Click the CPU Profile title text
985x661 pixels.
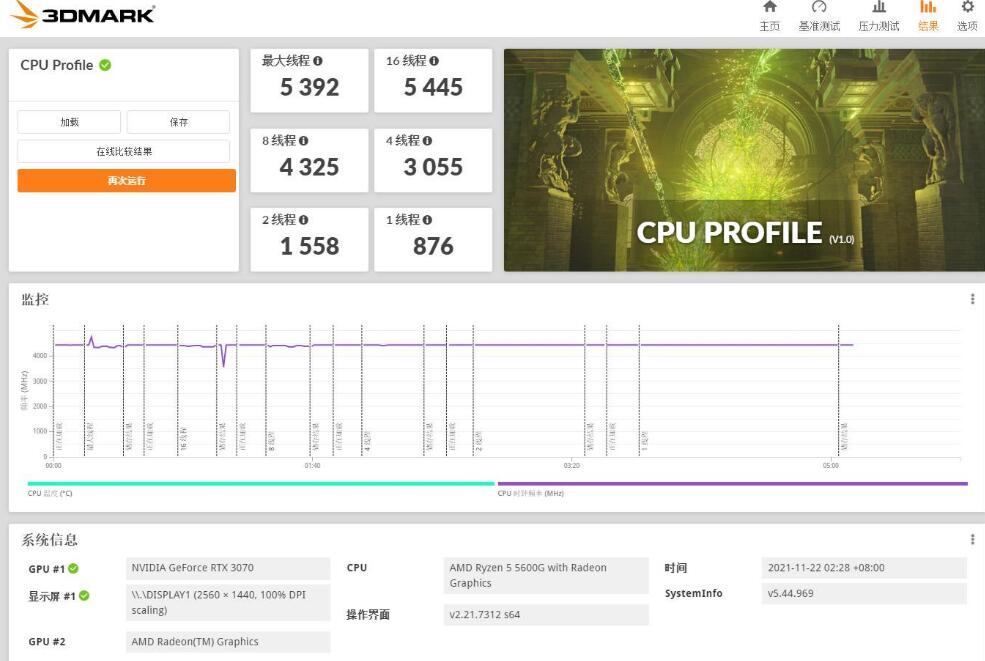click(57, 65)
